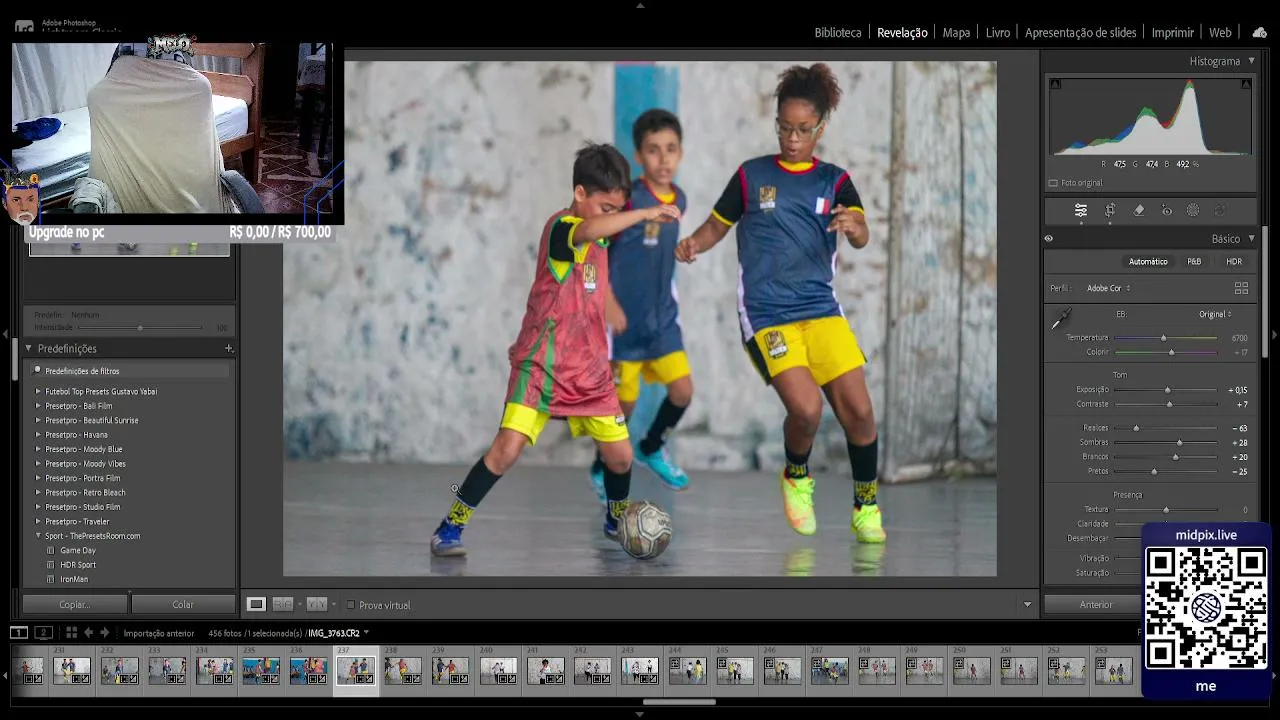Image resolution: width=1280 pixels, height=720 pixels.
Task: Open the Web module
Action: pyautogui.click(x=1220, y=33)
